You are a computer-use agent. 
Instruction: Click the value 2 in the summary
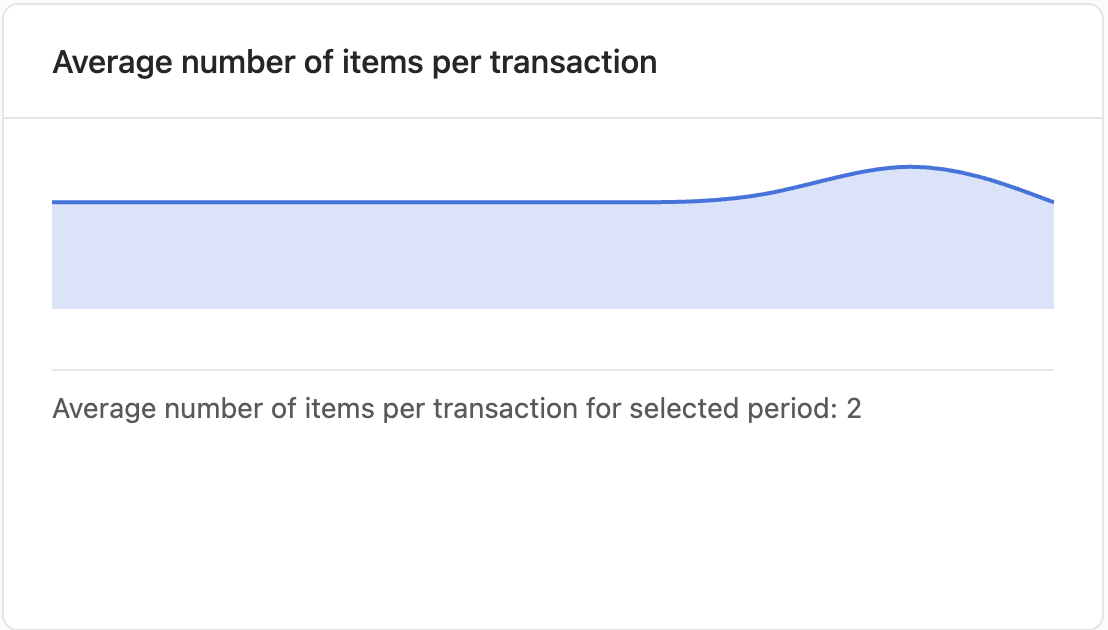pyautogui.click(x=854, y=409)
